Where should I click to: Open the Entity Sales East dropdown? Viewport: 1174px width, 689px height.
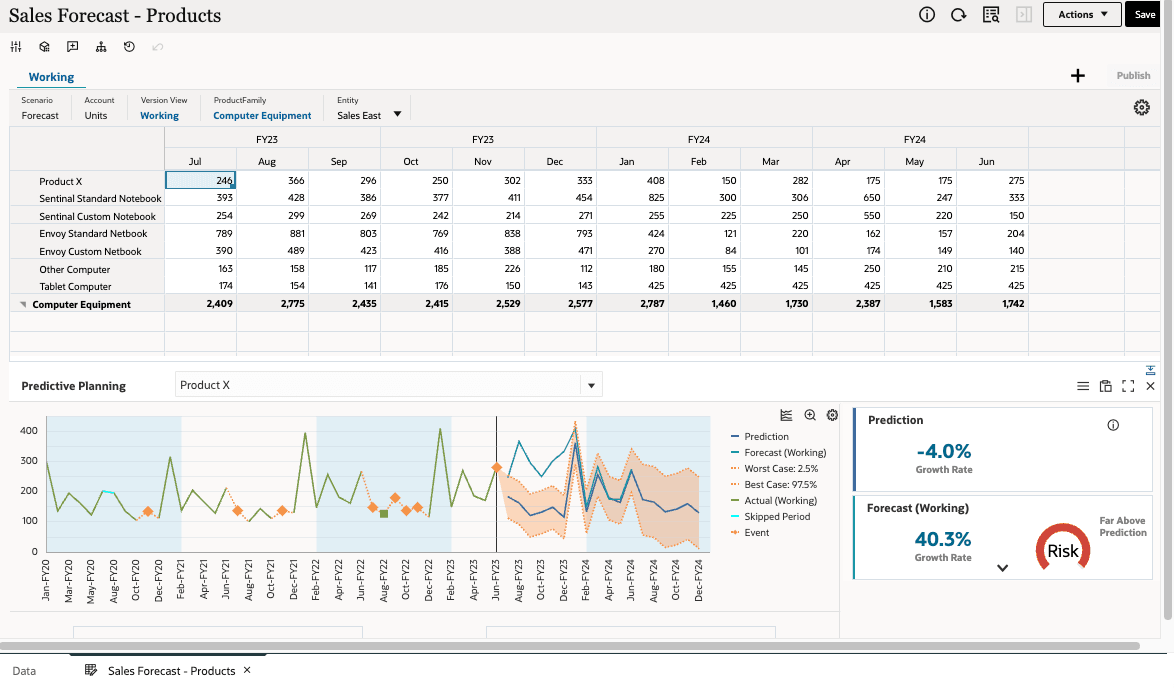click(x=397, y=115)
